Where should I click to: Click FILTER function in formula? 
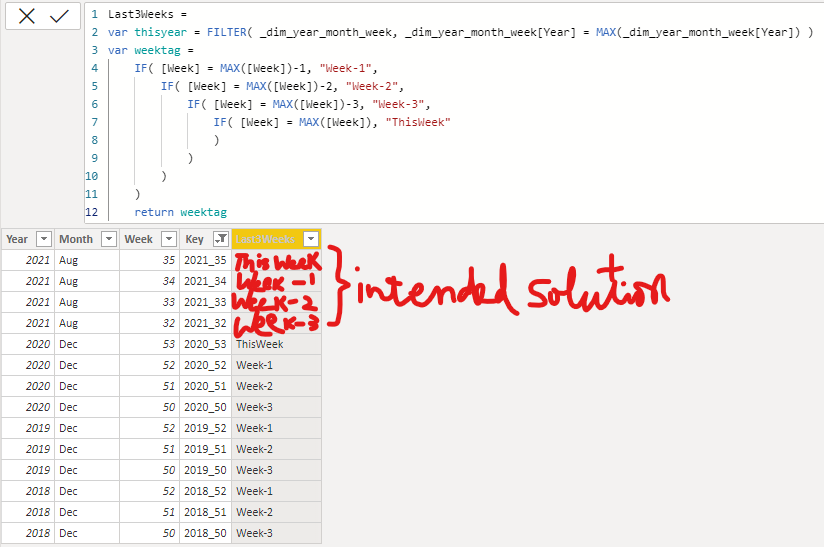click(x=226, y=32)
